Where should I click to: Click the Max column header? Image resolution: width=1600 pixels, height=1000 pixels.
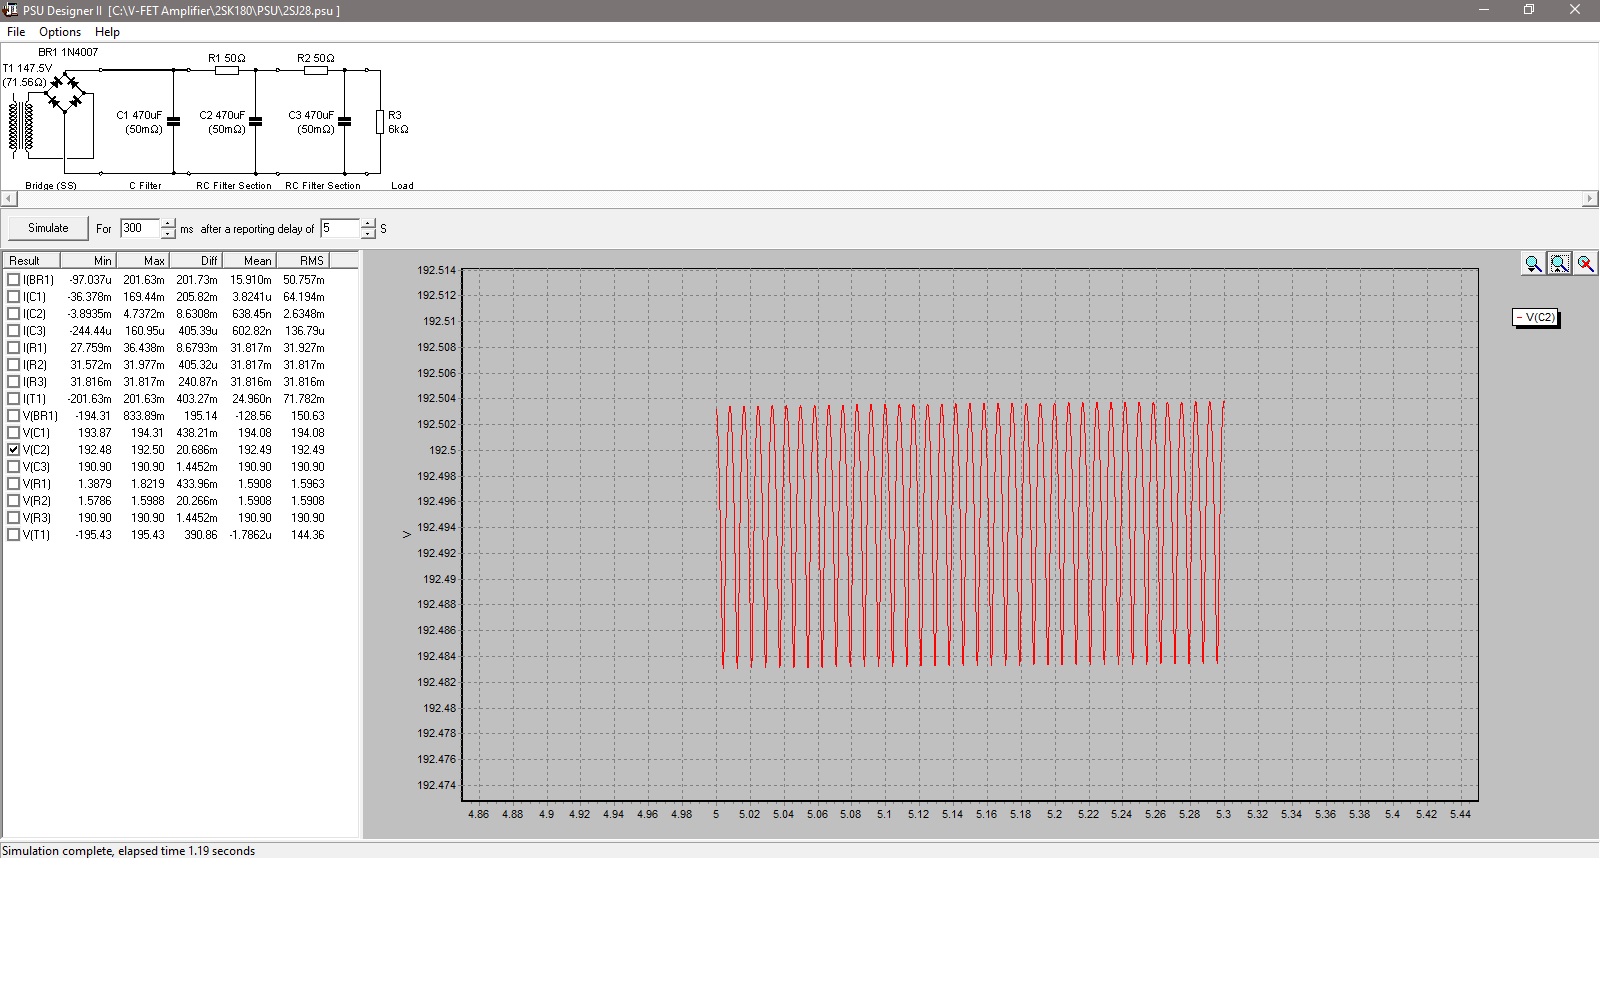click(x=141, y=260)
